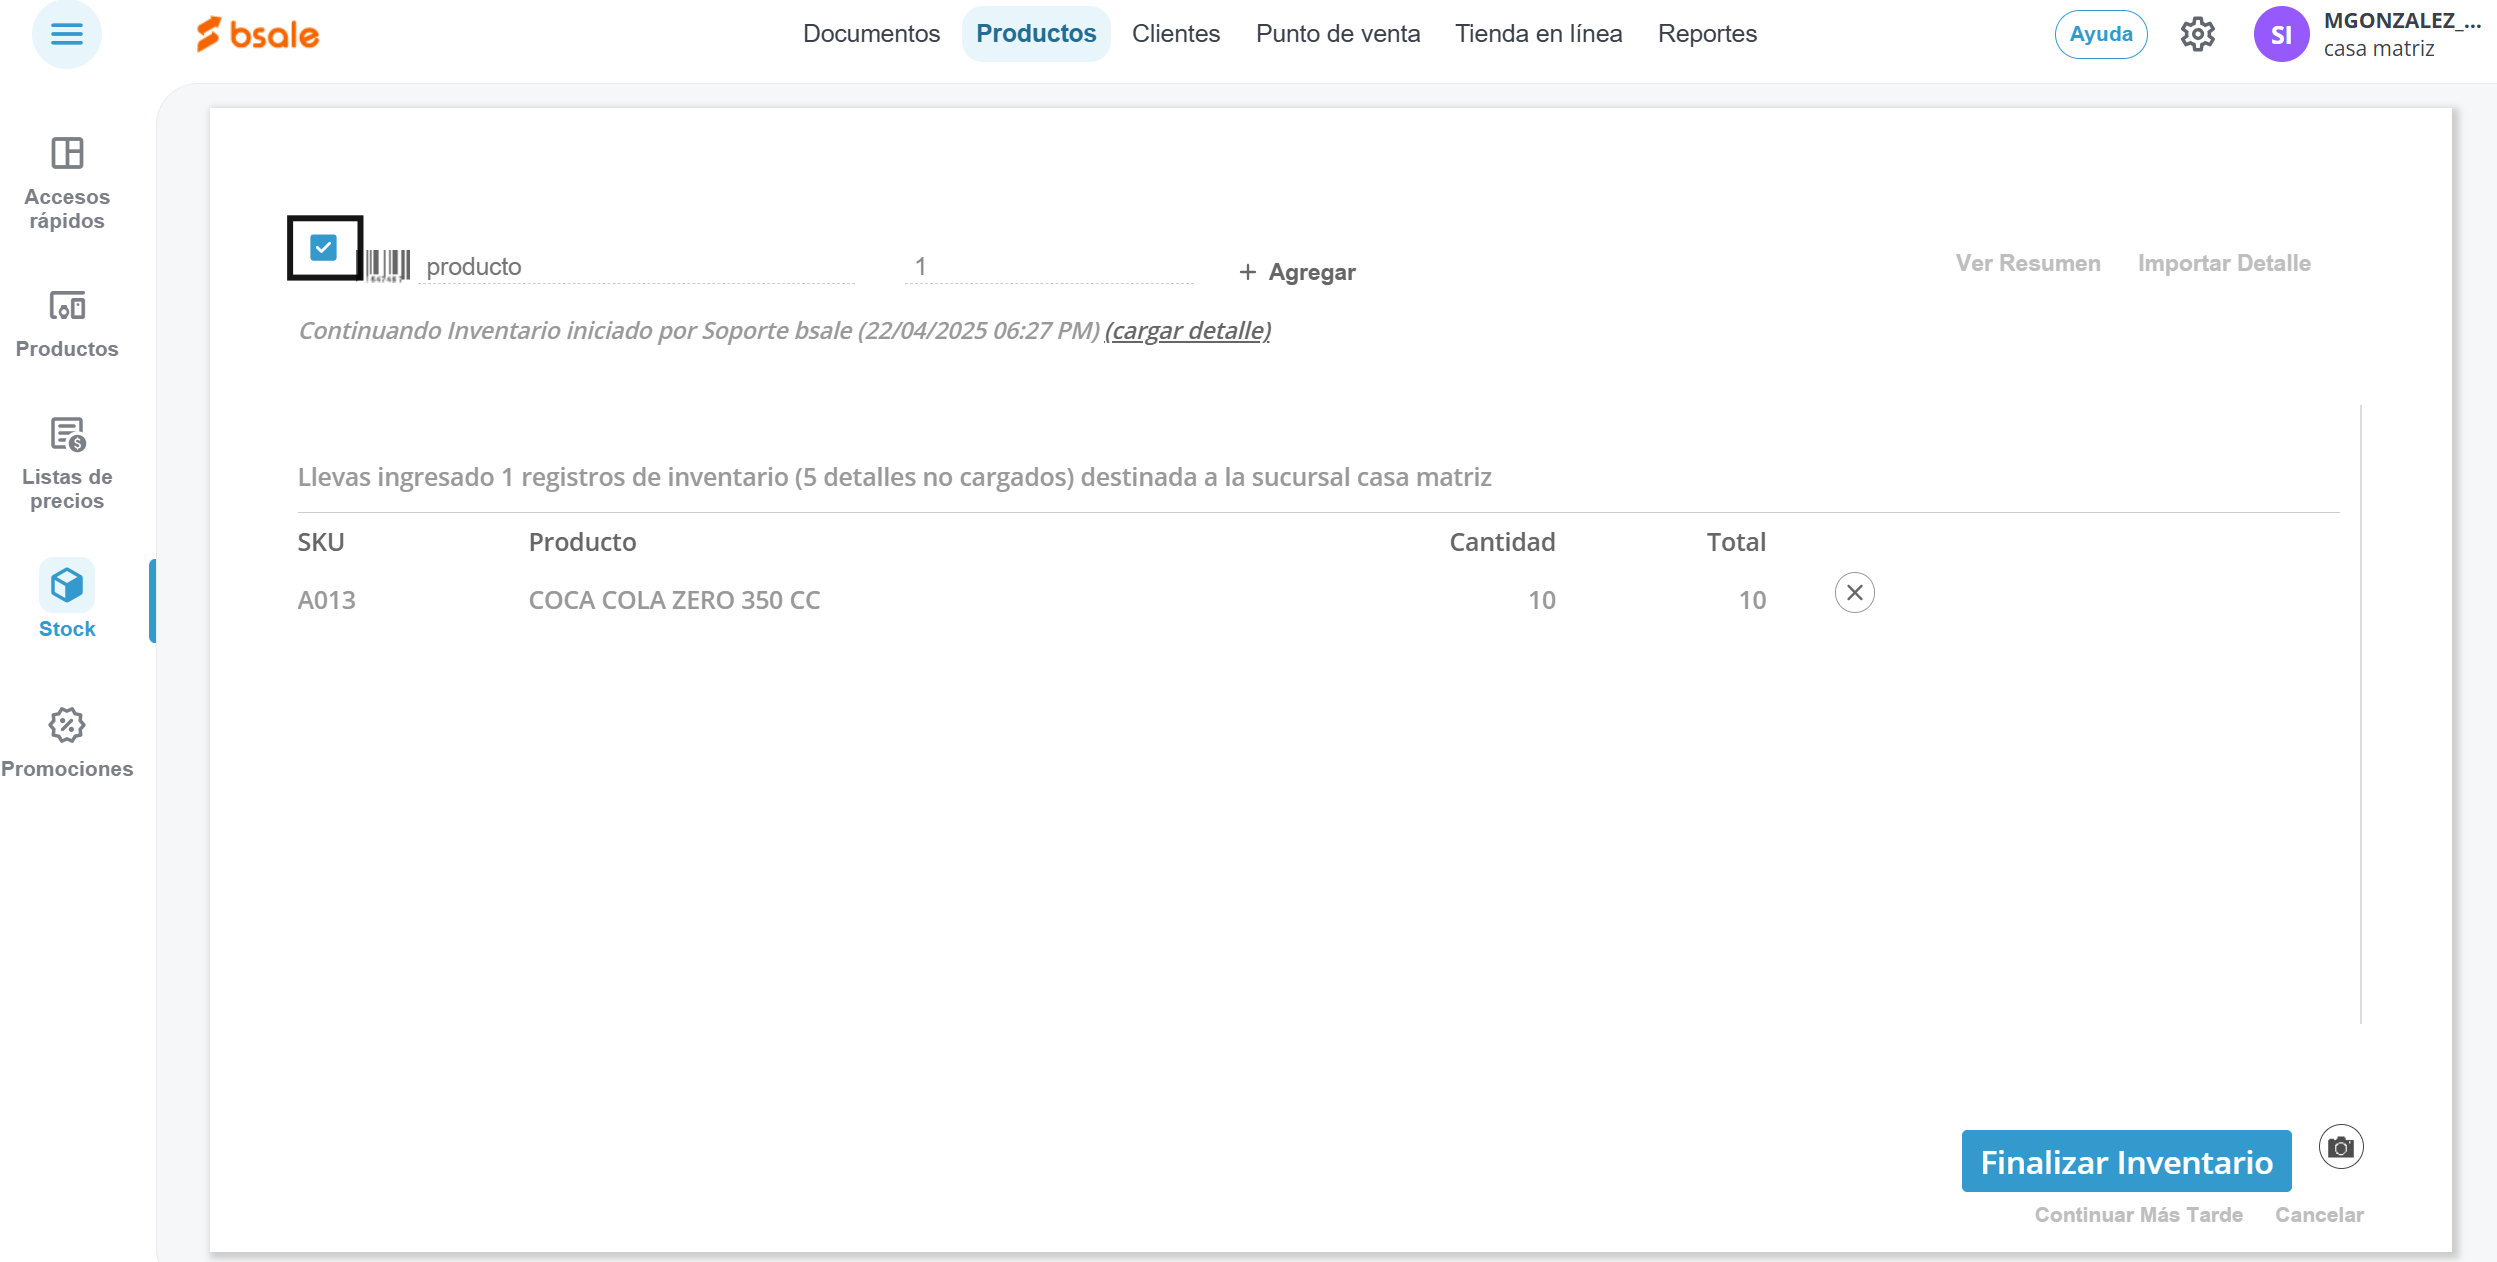Open Documentos menu
This screenshot has height=1262, width=2497.
871,34
